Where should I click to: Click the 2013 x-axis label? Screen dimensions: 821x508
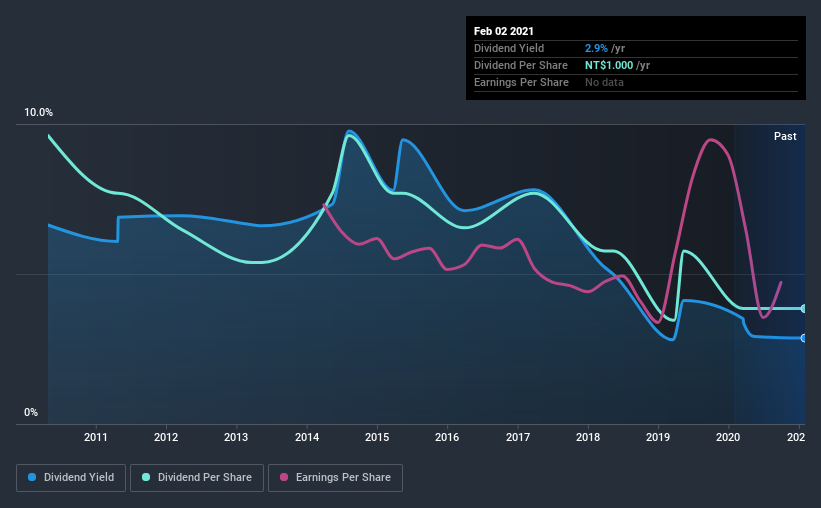coord(236,437)
